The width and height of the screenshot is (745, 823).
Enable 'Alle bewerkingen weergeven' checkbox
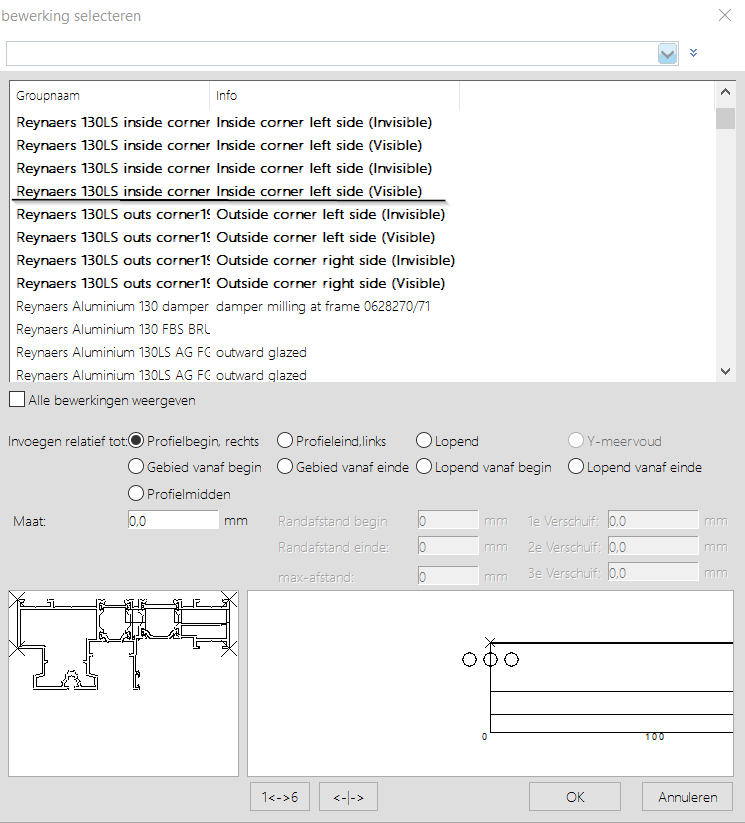click(x=17, y=399)
